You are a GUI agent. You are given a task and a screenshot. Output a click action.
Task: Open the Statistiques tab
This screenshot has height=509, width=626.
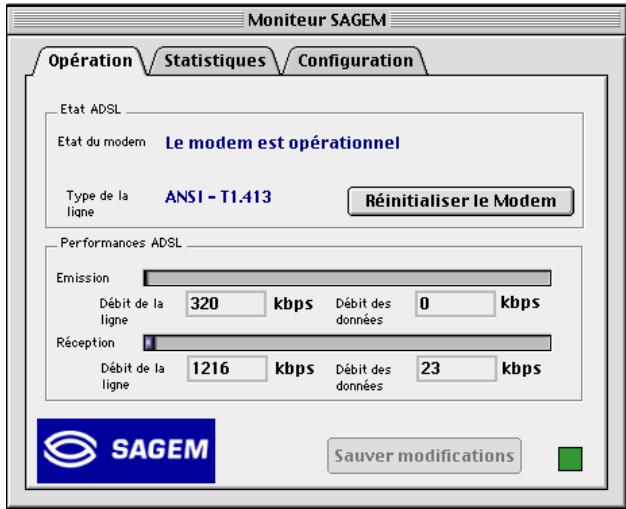point(215,61)
